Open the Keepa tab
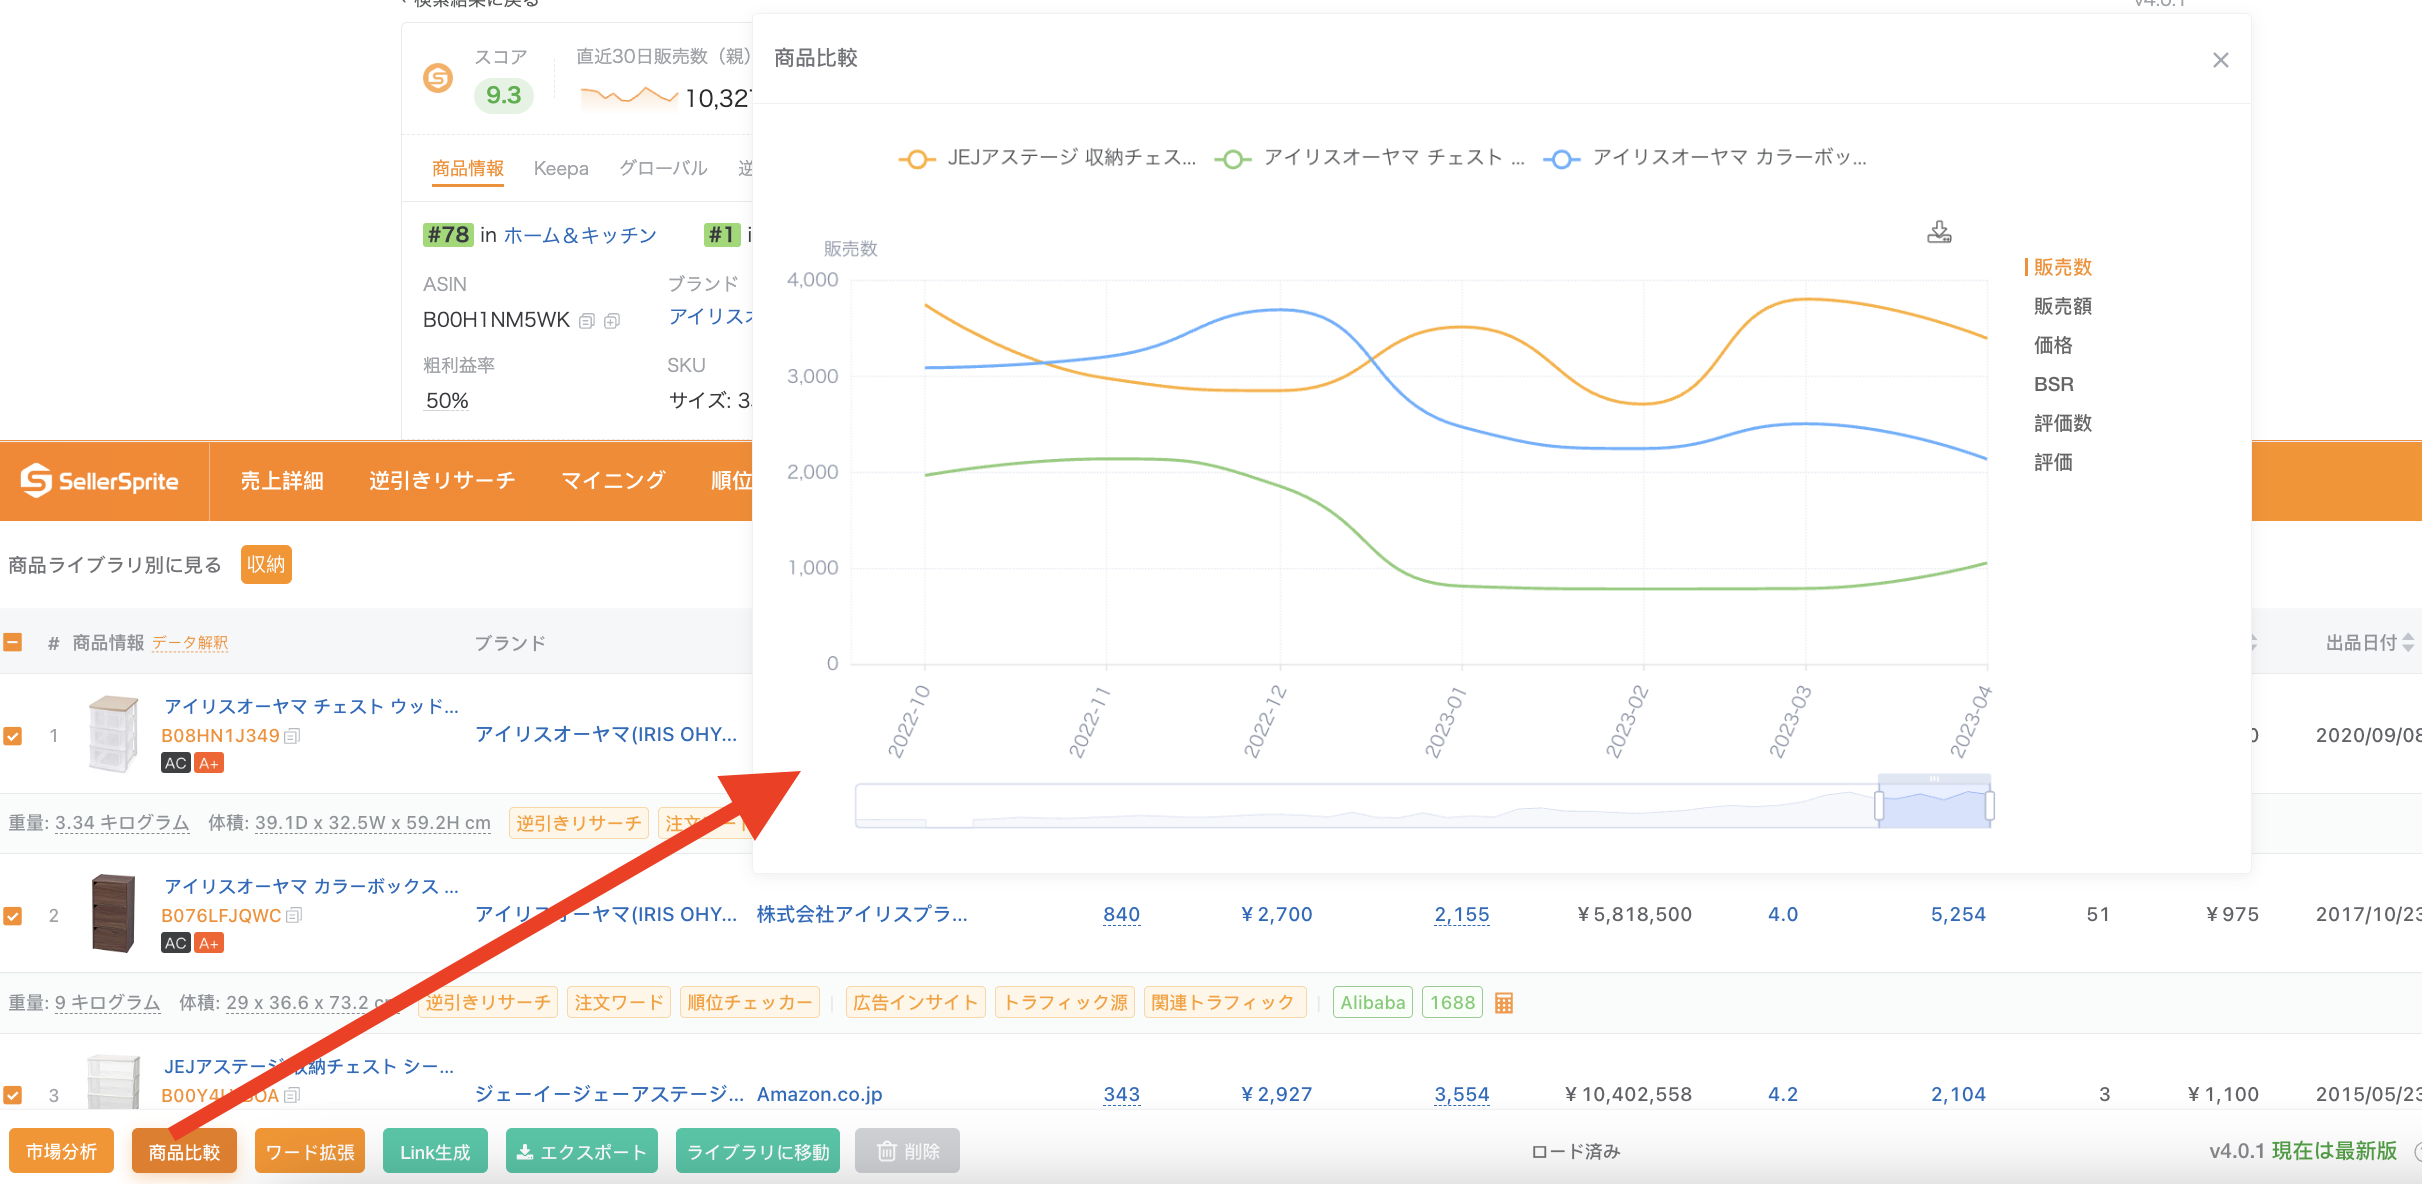The image size is (2422, 1184). point(561,168)
